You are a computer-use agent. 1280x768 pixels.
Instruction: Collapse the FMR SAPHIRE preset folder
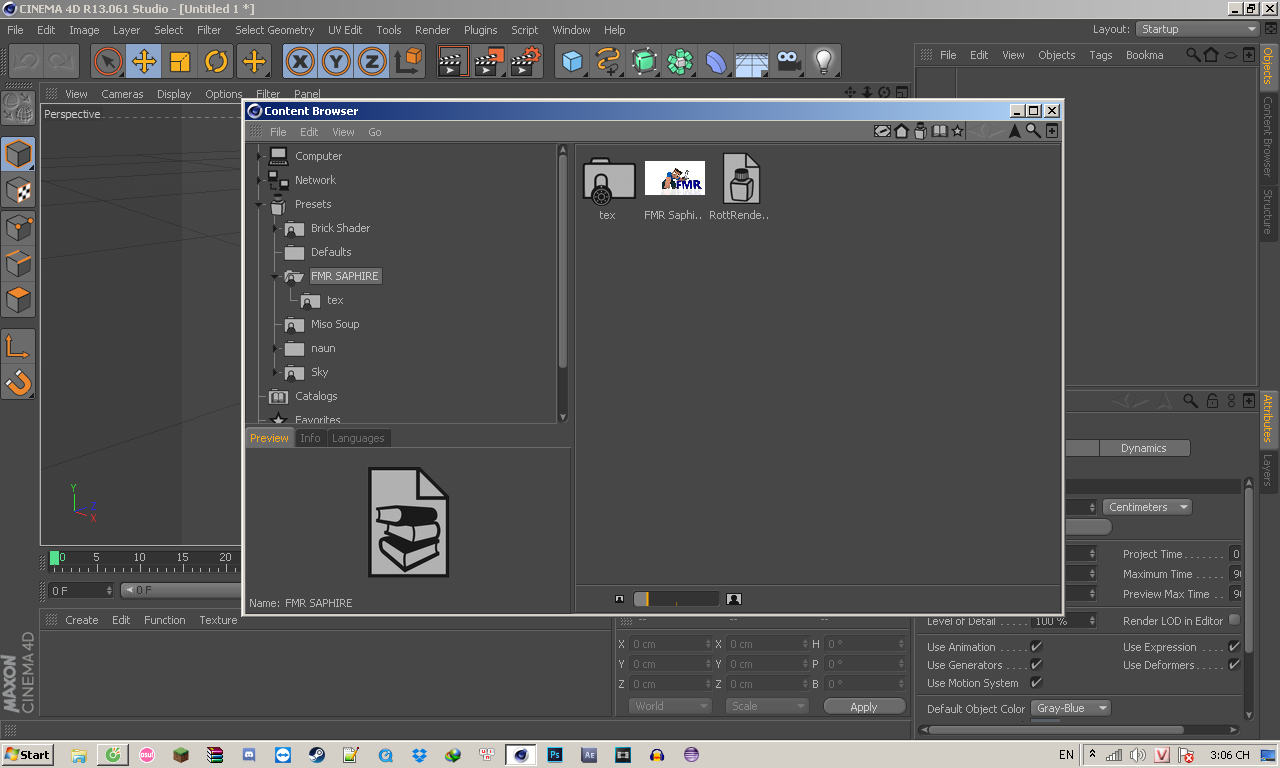(275, 276)
